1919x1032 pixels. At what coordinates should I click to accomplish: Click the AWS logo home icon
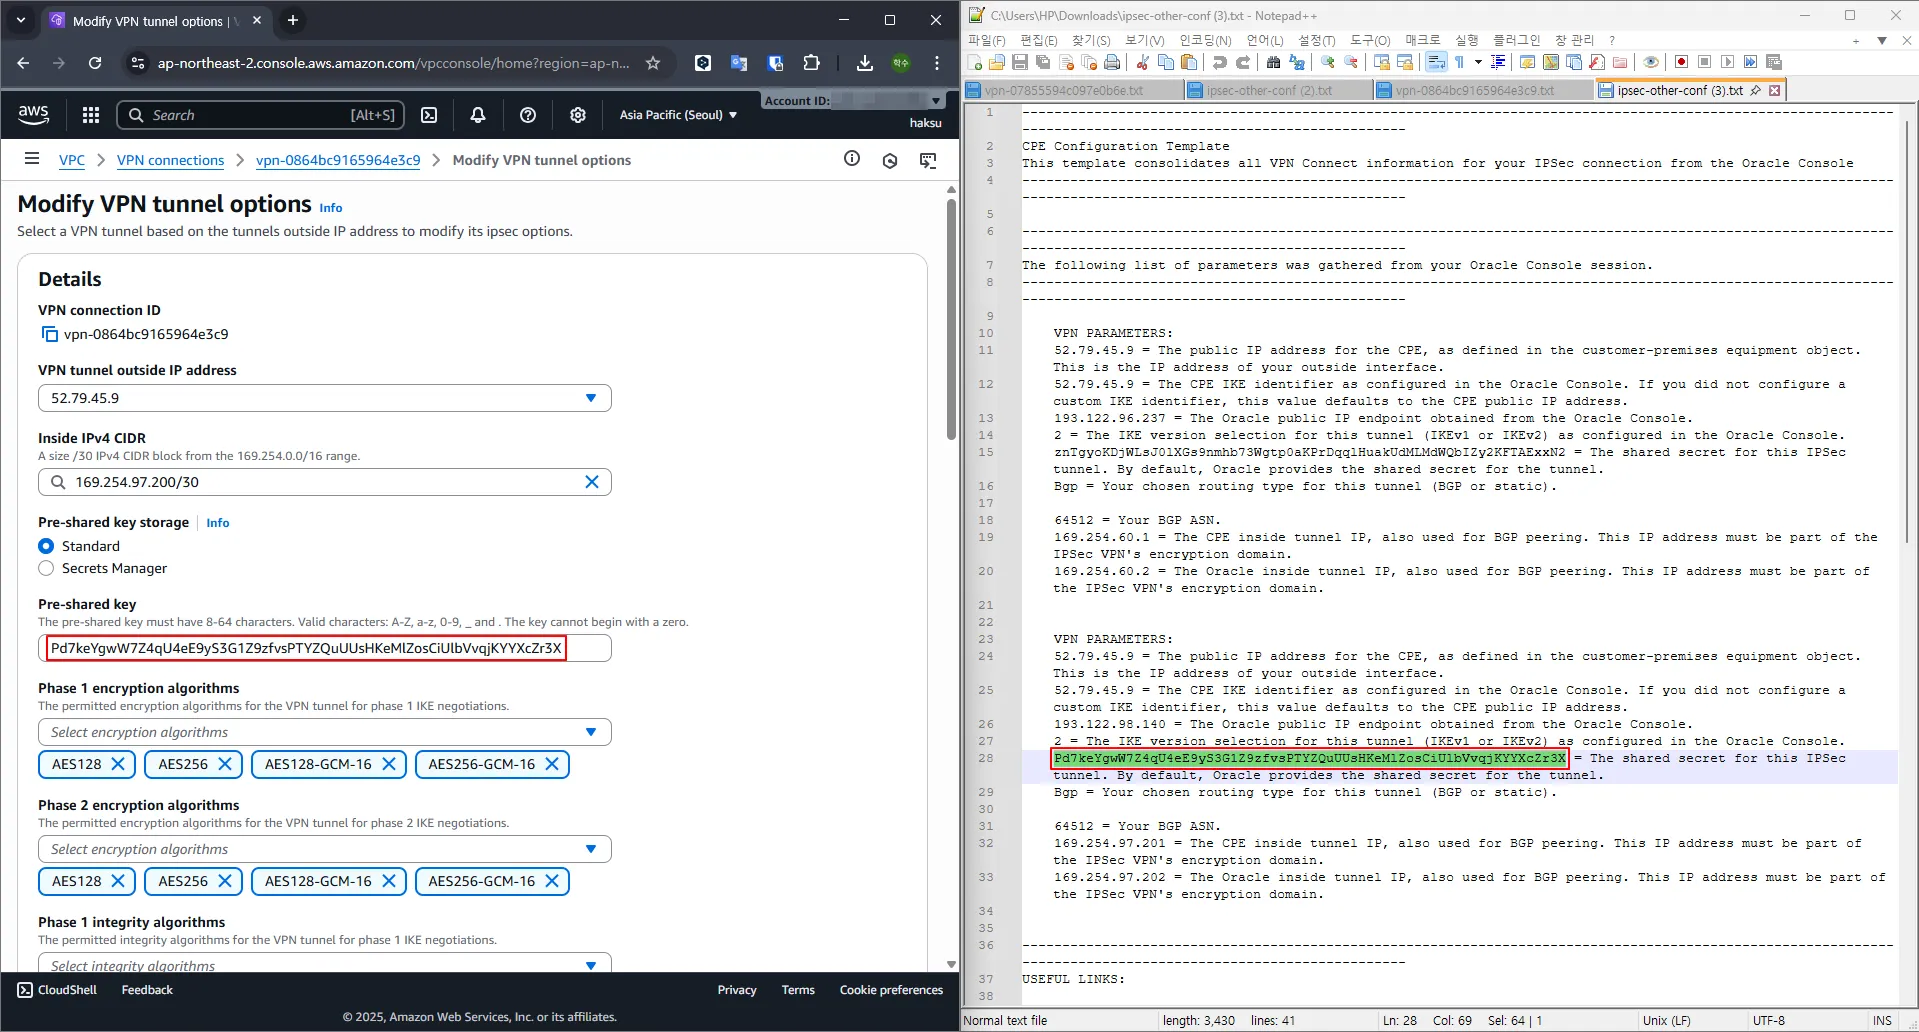[34, 115]
